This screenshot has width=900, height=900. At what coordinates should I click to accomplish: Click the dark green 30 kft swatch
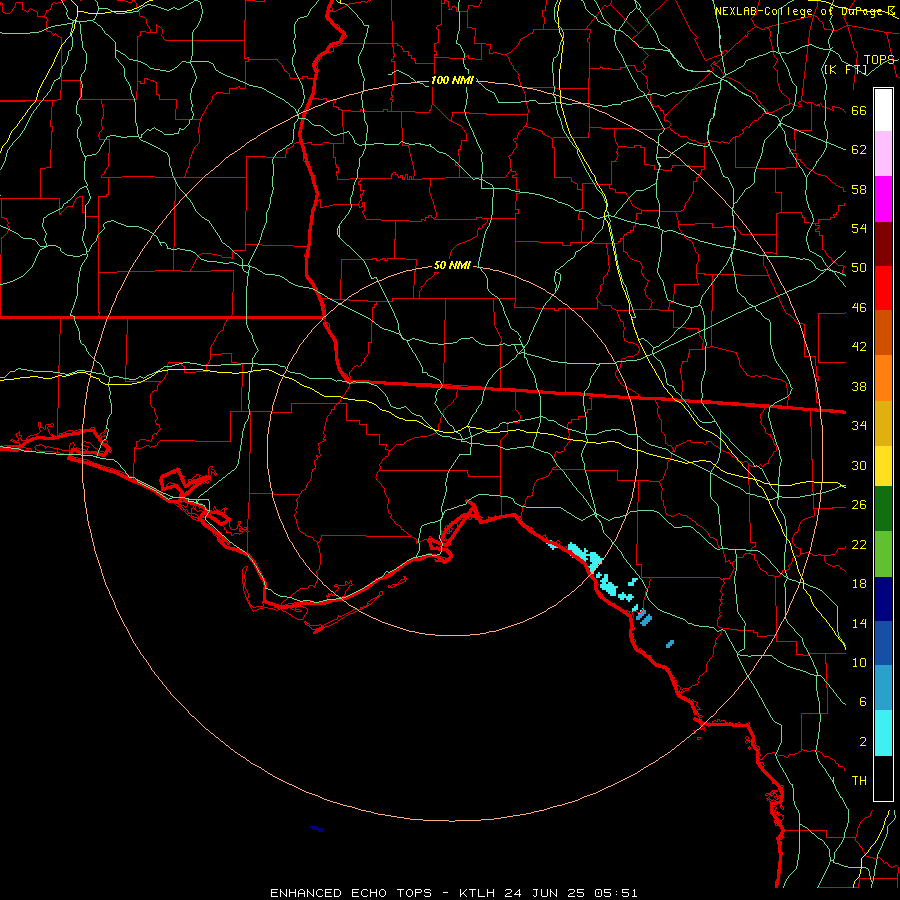pyautogui.click(x=883, y=509)
